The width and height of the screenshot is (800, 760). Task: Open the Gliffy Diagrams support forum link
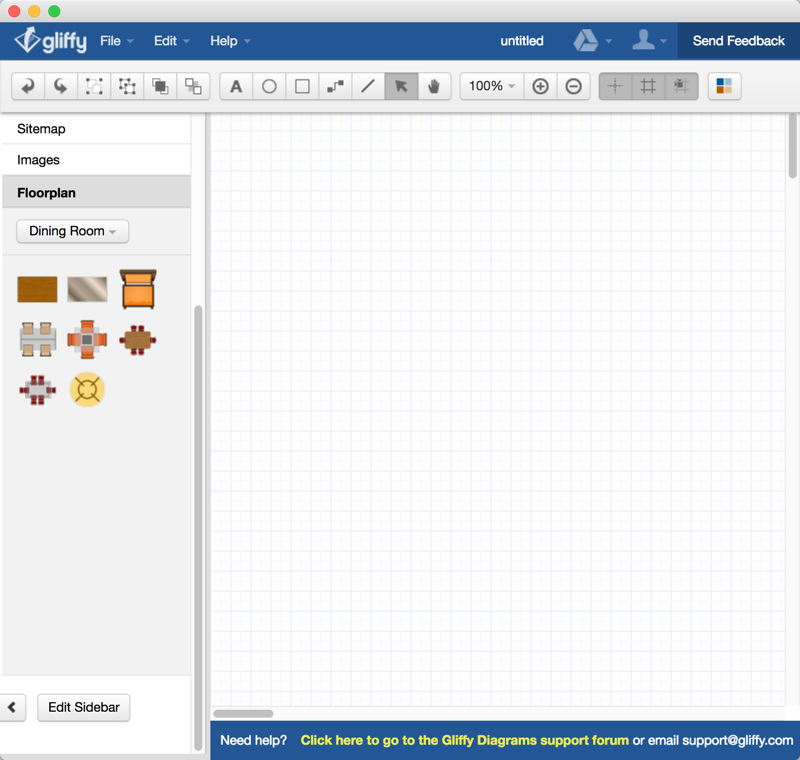[464, 740]
